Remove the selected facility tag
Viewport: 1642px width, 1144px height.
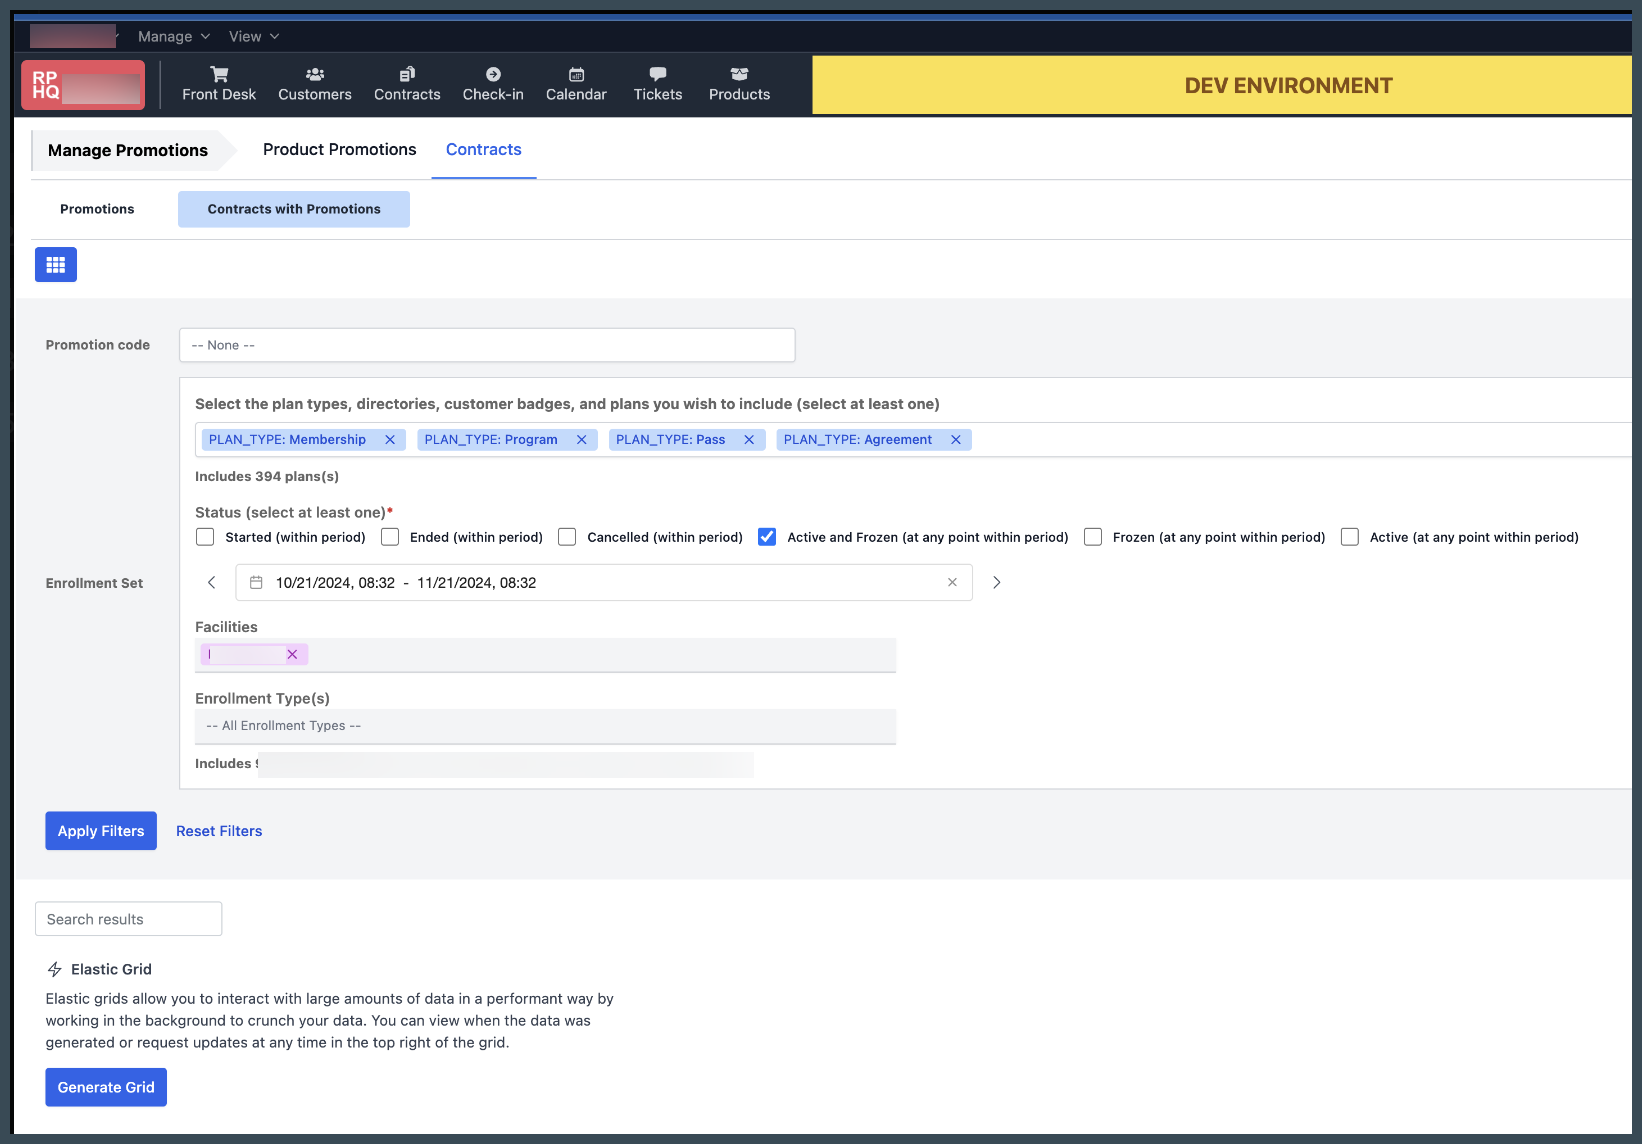292,654
